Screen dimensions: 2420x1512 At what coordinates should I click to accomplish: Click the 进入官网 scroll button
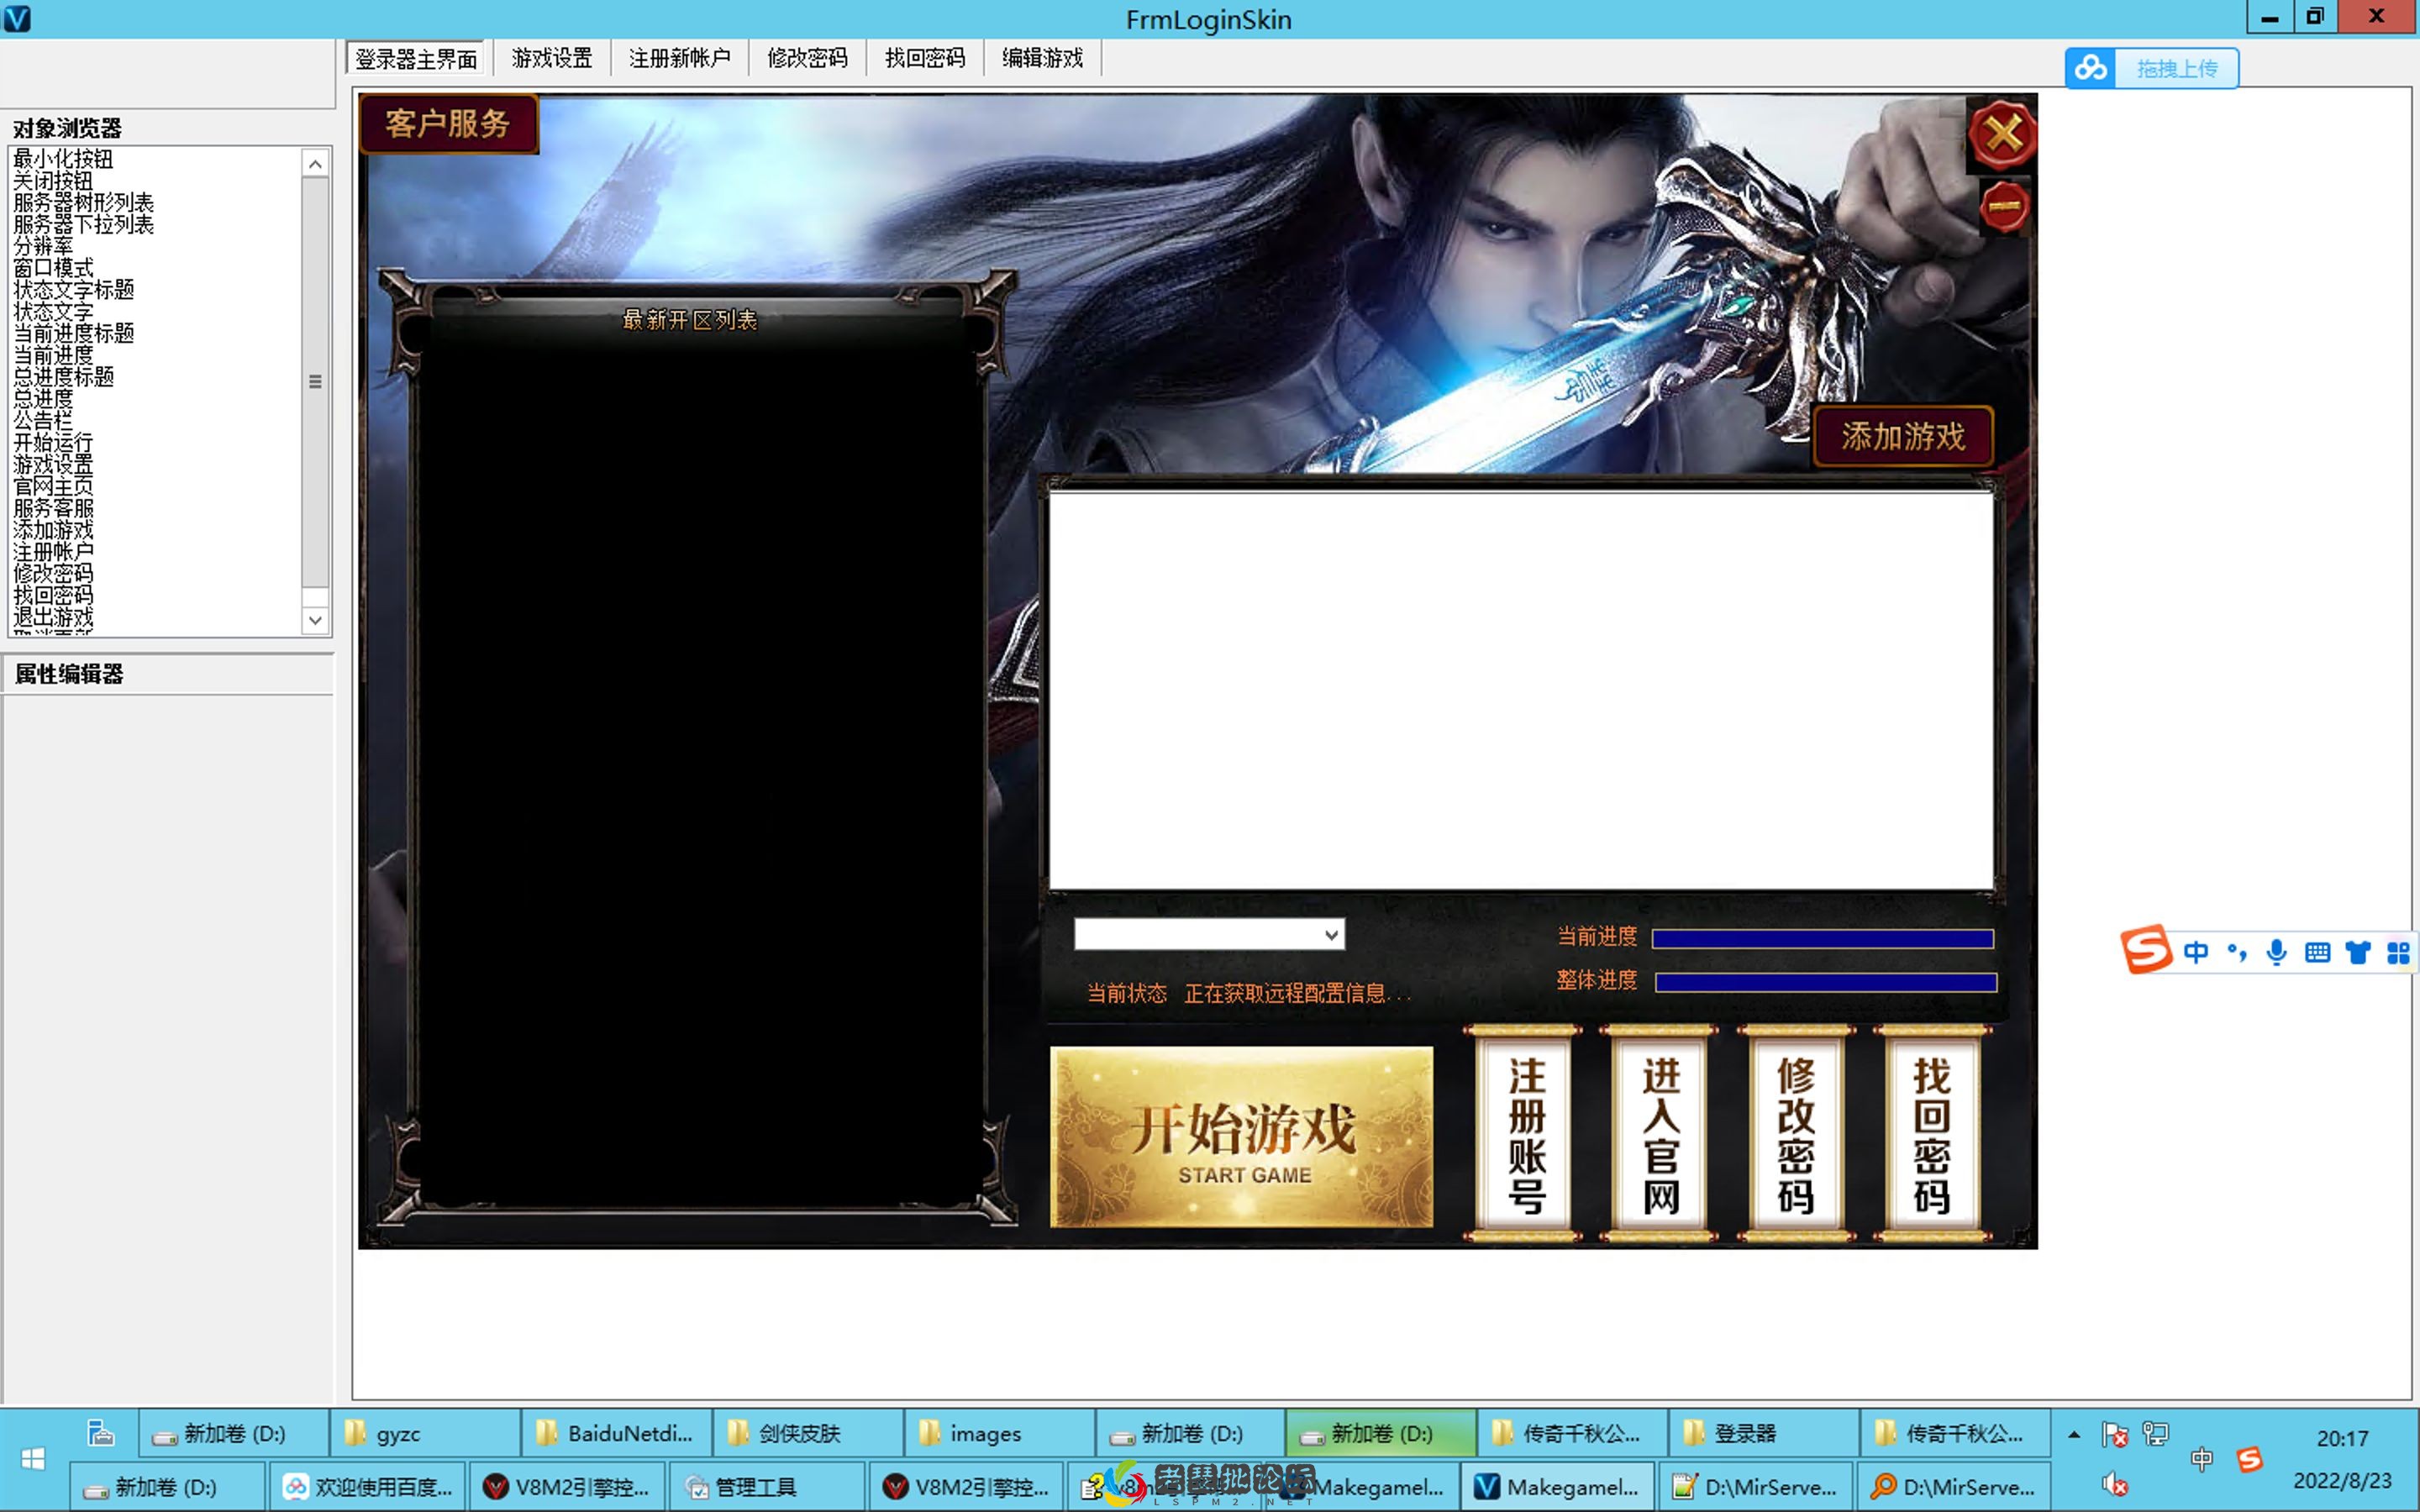[x=1660, y=1133]
